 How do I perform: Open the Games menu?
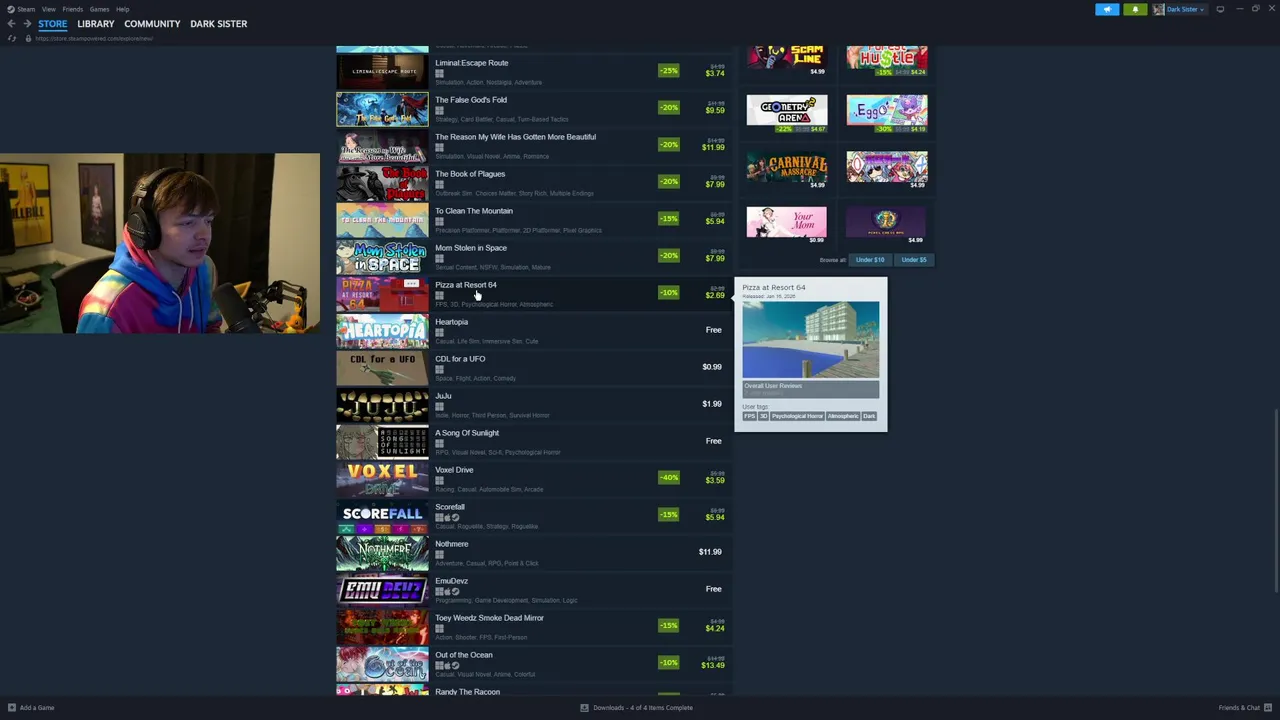pos(99,9)
